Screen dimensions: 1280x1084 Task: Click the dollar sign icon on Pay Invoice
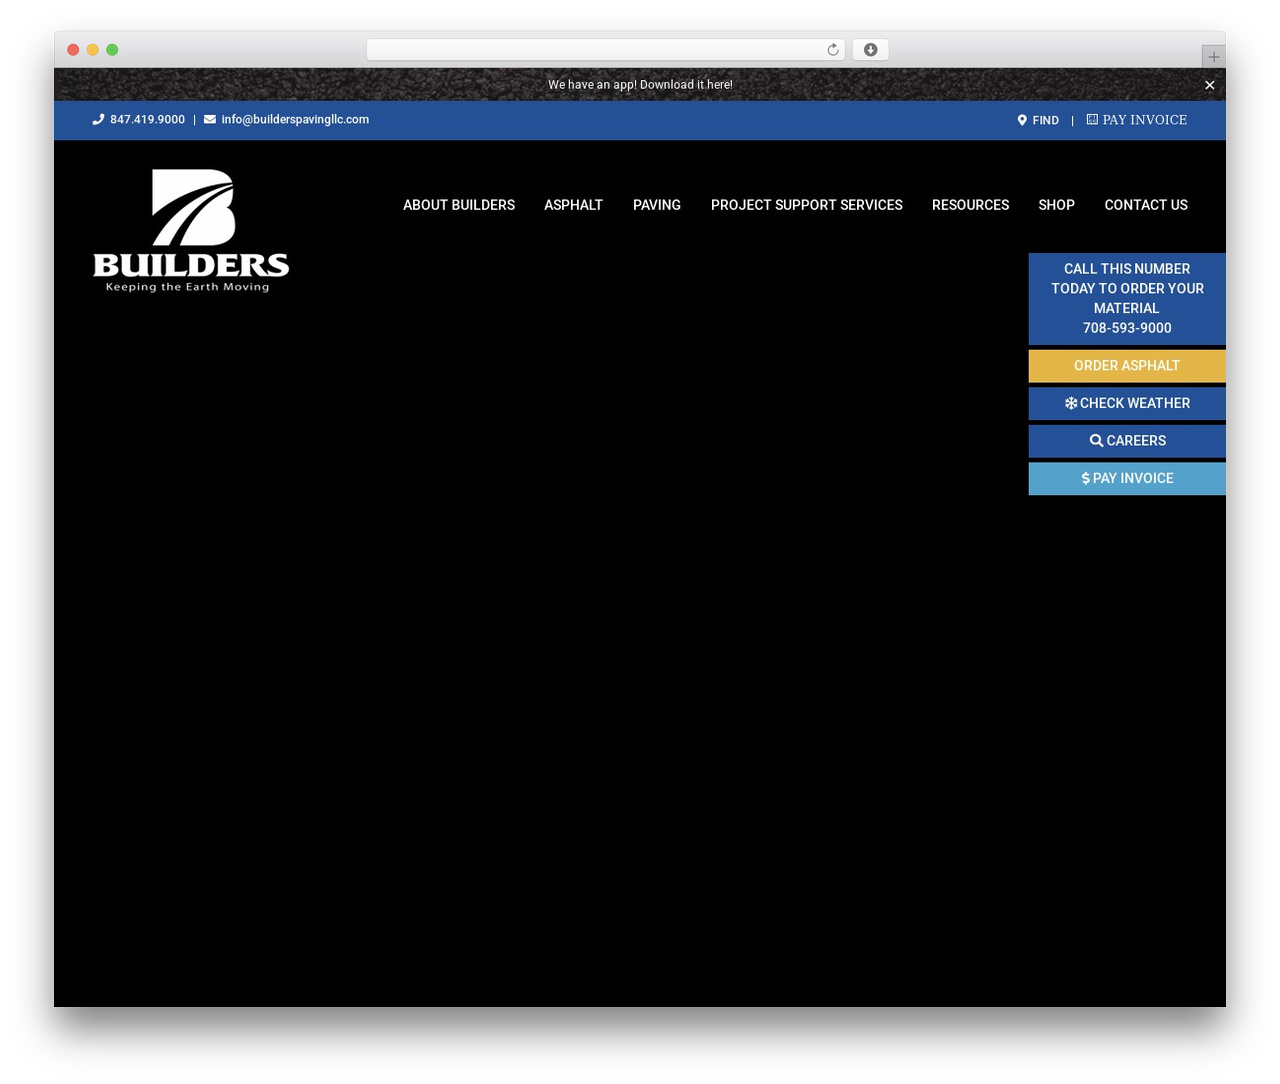click(1085, 478)
